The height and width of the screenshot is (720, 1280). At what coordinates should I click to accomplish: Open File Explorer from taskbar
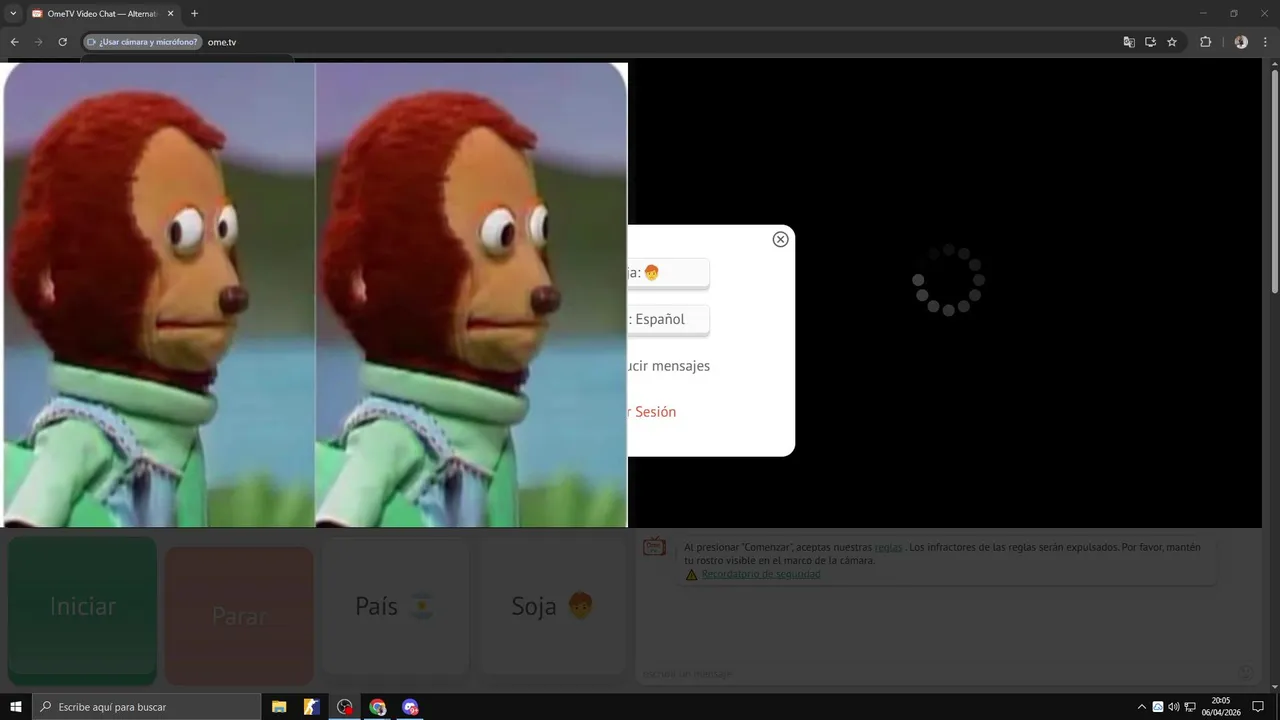[x=279, y=707]
